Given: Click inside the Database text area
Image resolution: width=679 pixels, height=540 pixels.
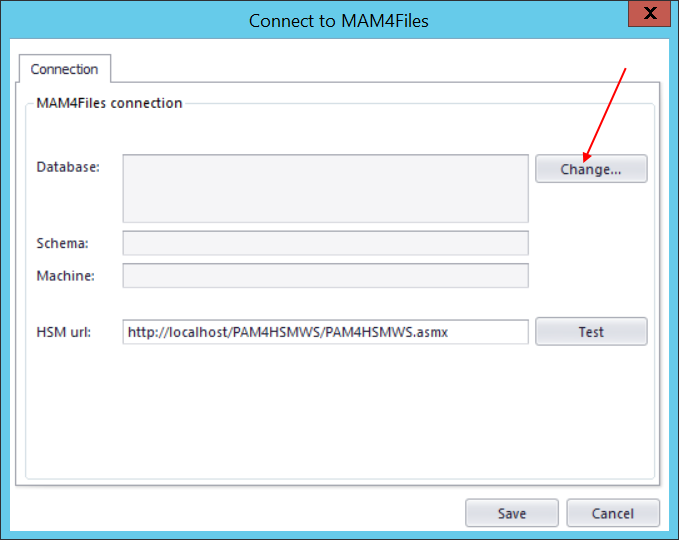Looking at the screenshot, I should click(x=325, y=188).
